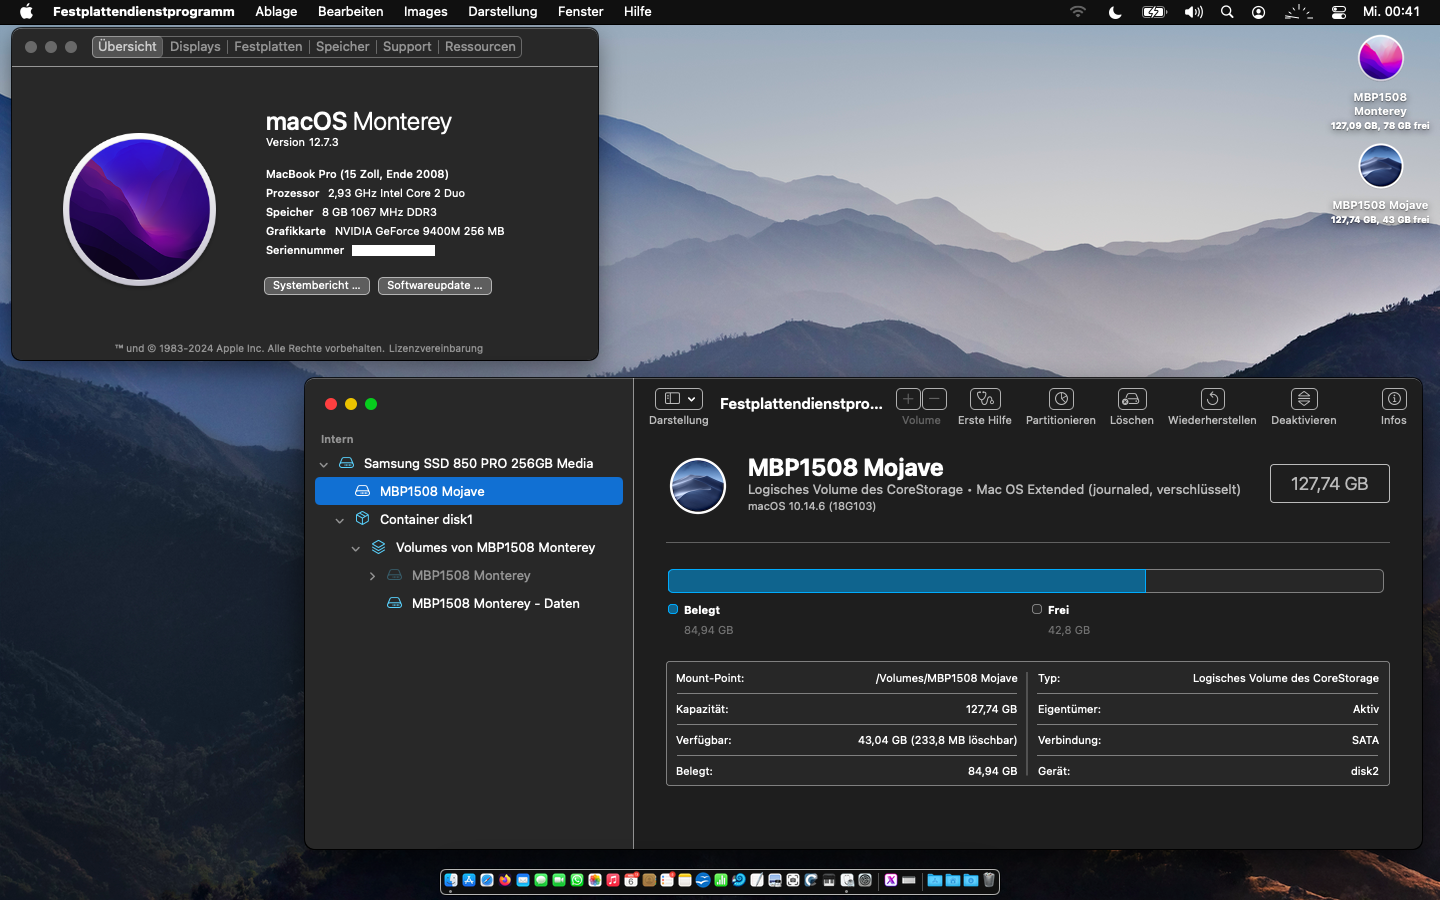The height and width of the screenshot is (900, 1440).
Task: Open the Images menu
Action: click(x=425, y=12)
